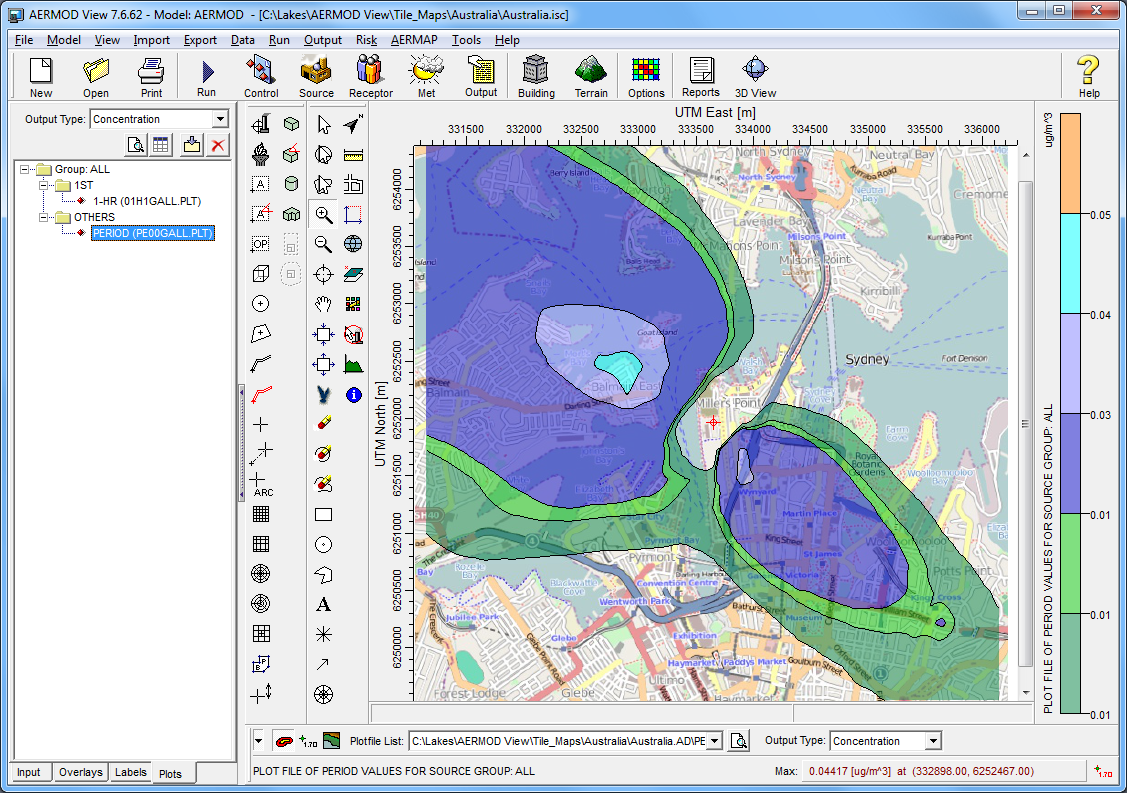Click the Run toolbar icon
The height and width of the screenshot is (793, 1127).
tap(206, 75)
